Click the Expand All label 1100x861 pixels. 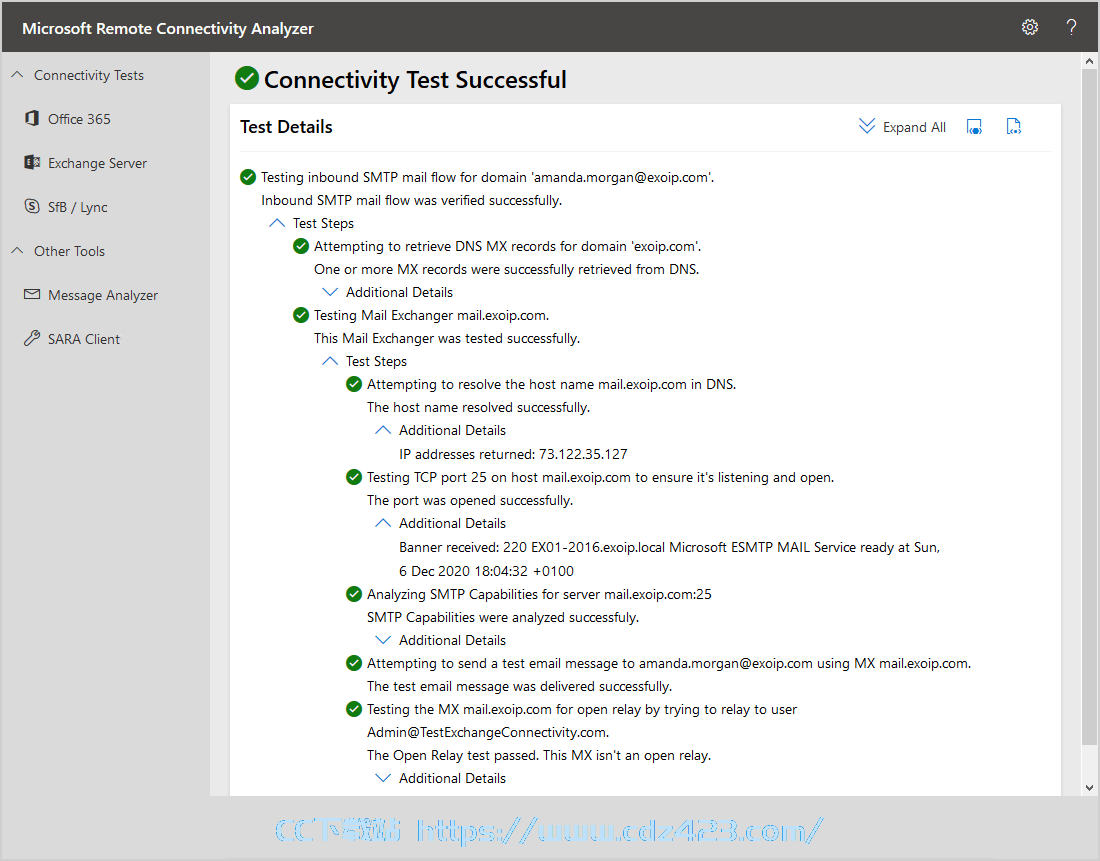914,127
